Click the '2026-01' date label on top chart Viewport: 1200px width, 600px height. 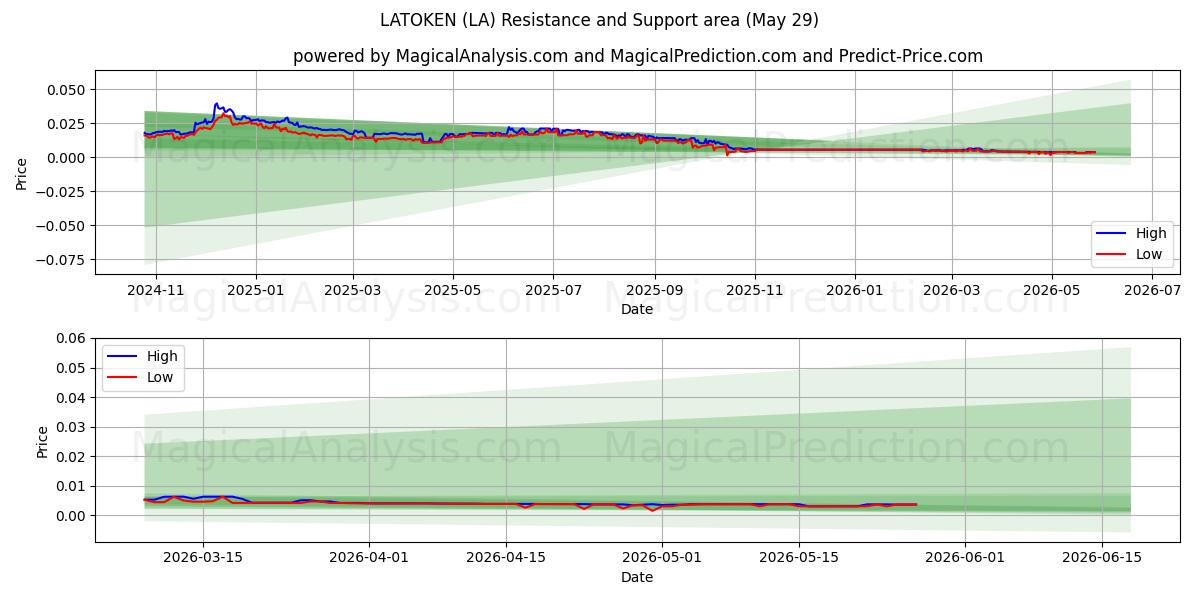tap(855, 291)
